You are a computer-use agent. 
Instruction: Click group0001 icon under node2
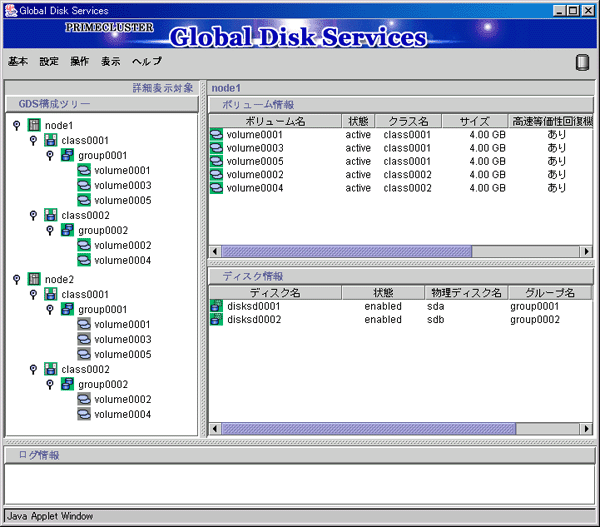pos(67,309)
